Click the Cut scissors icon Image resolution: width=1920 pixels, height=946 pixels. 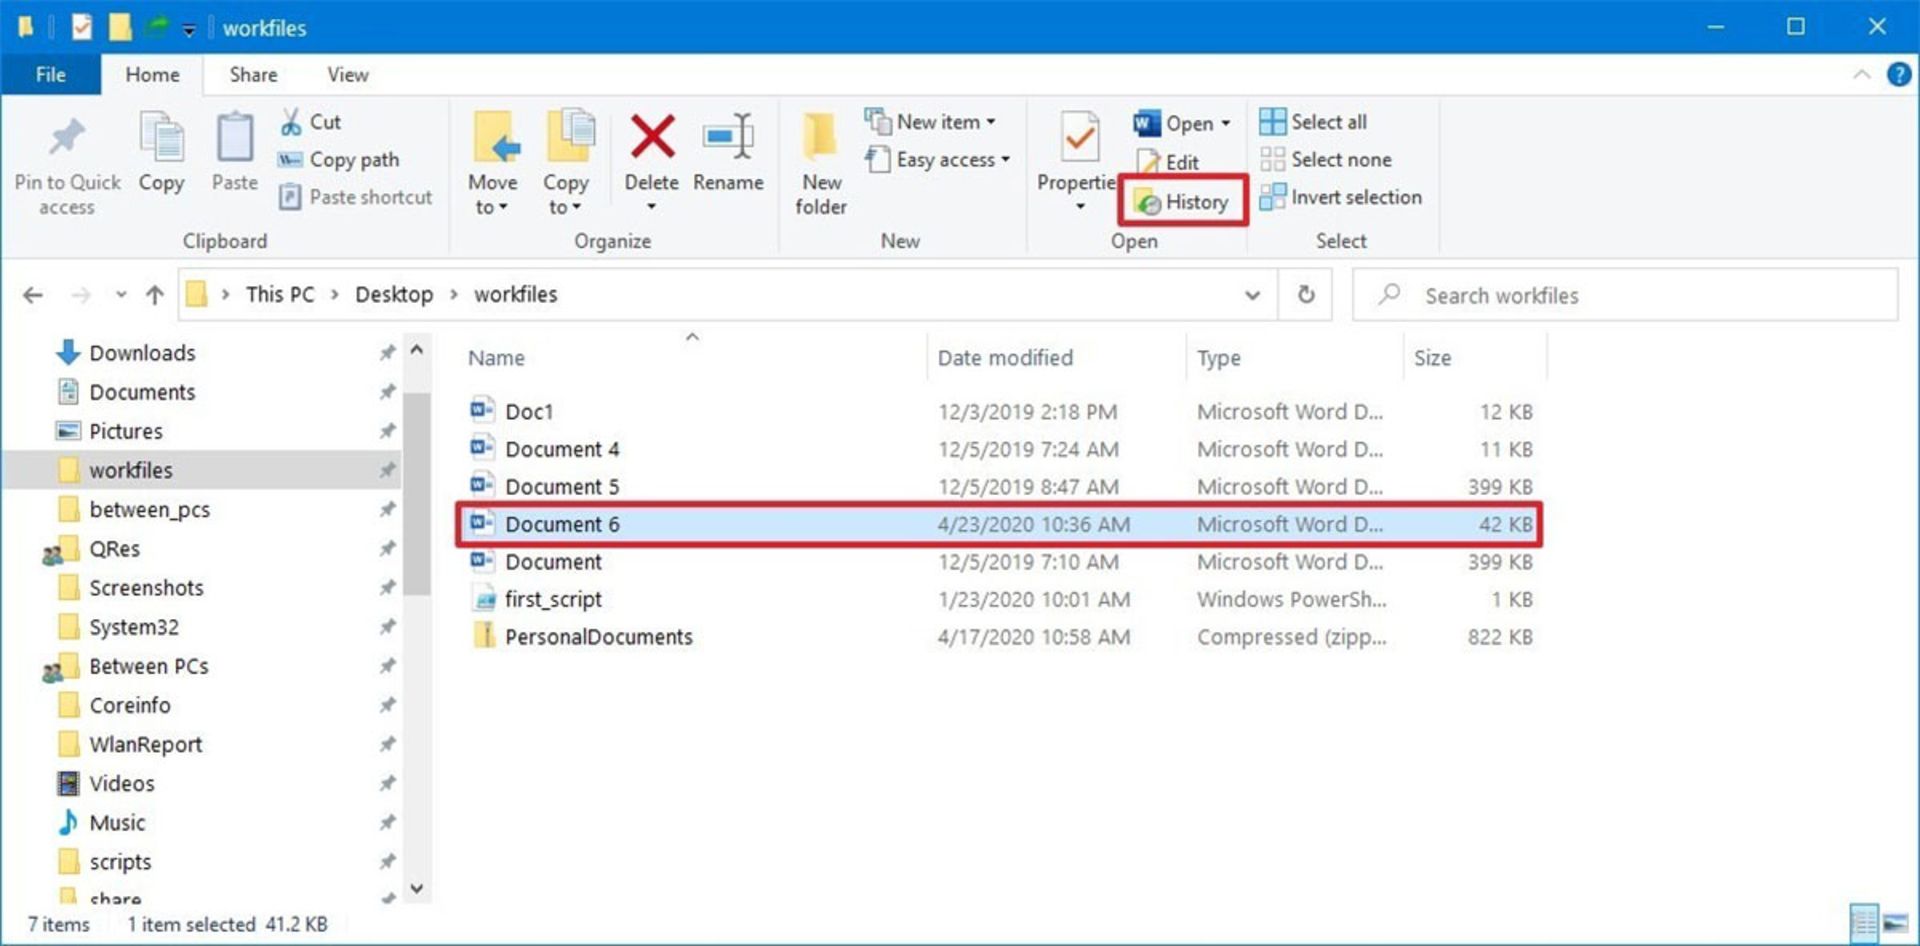coord(291,122)
